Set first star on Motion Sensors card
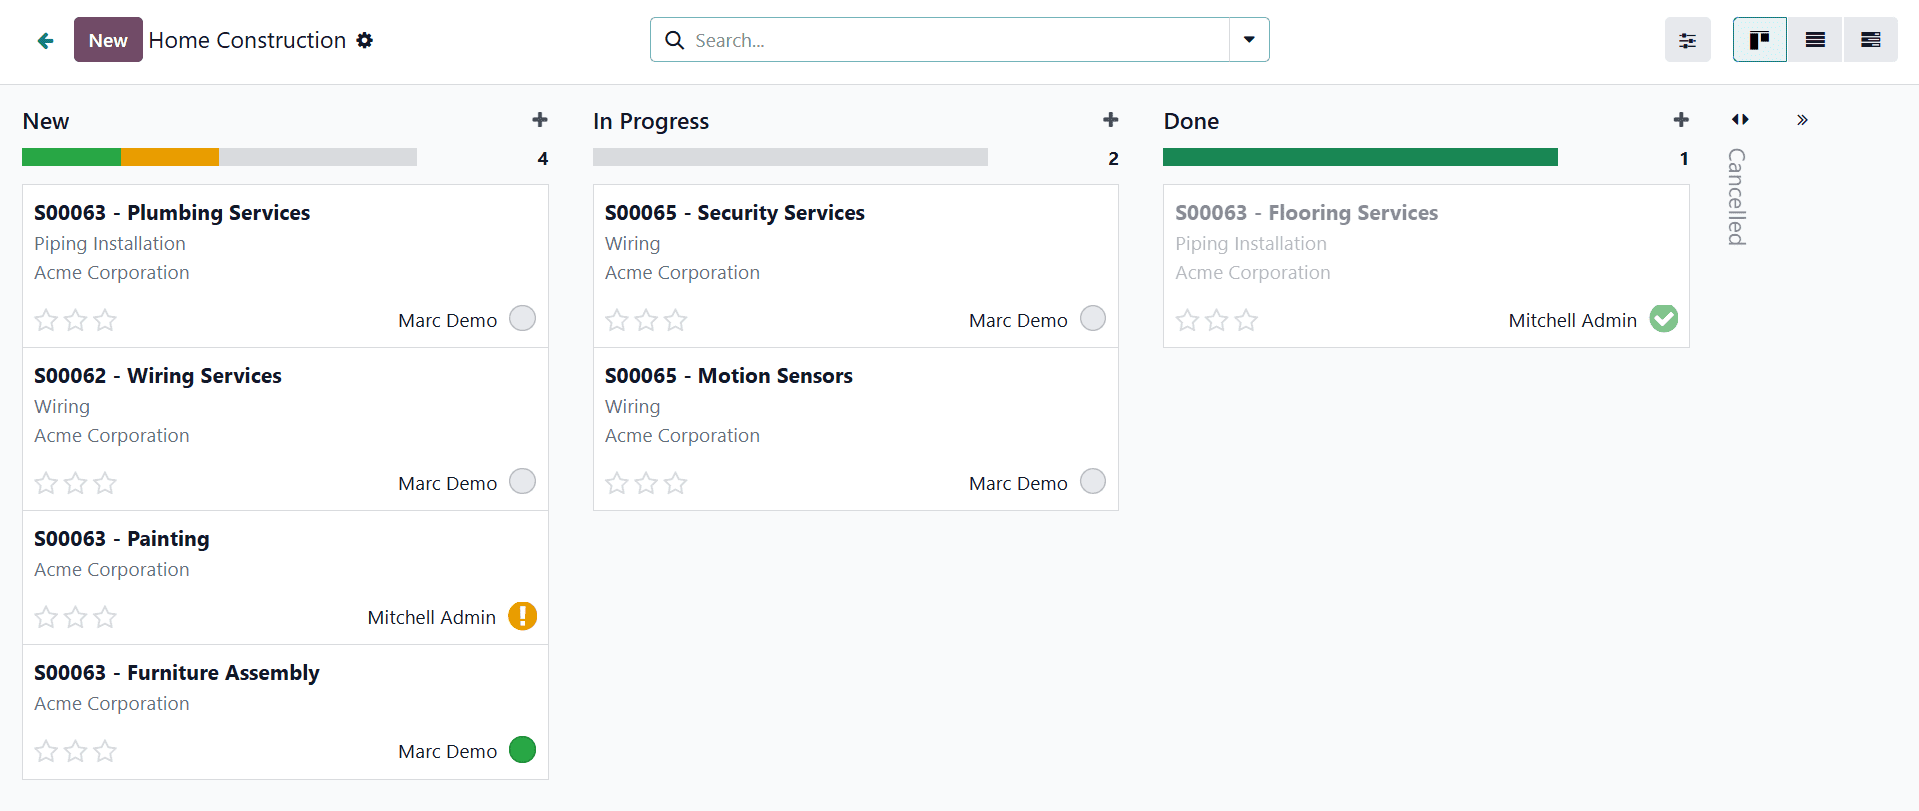 [617, 483]
